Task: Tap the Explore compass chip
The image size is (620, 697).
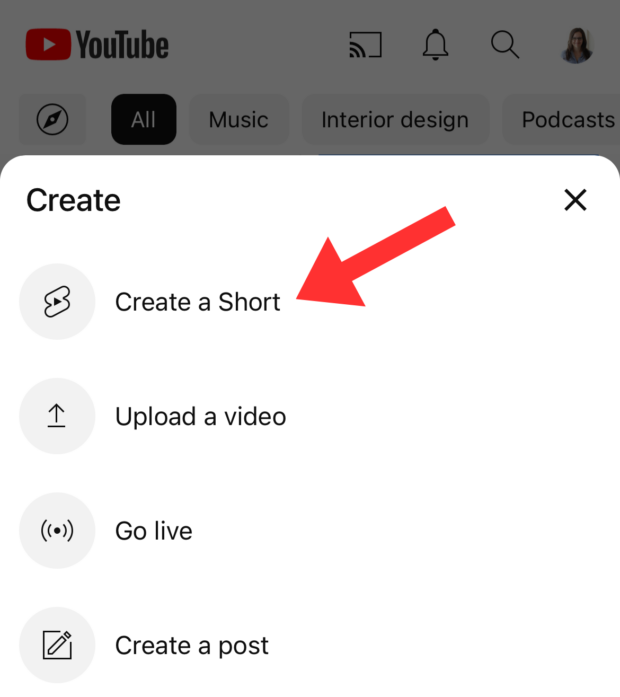Action: pos(52,120)
